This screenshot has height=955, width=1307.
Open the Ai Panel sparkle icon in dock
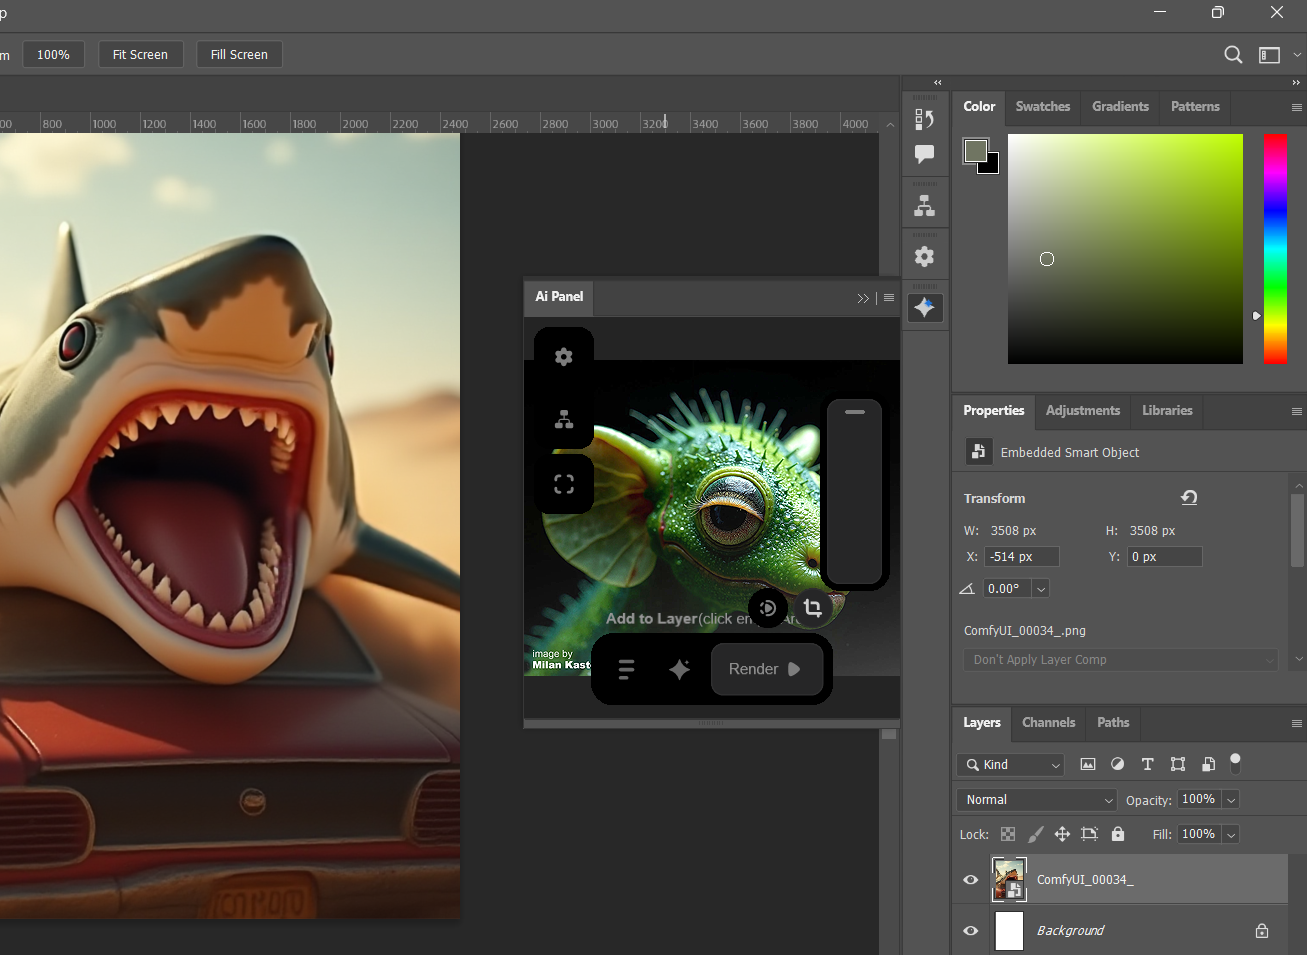click(x=925, y=308)
